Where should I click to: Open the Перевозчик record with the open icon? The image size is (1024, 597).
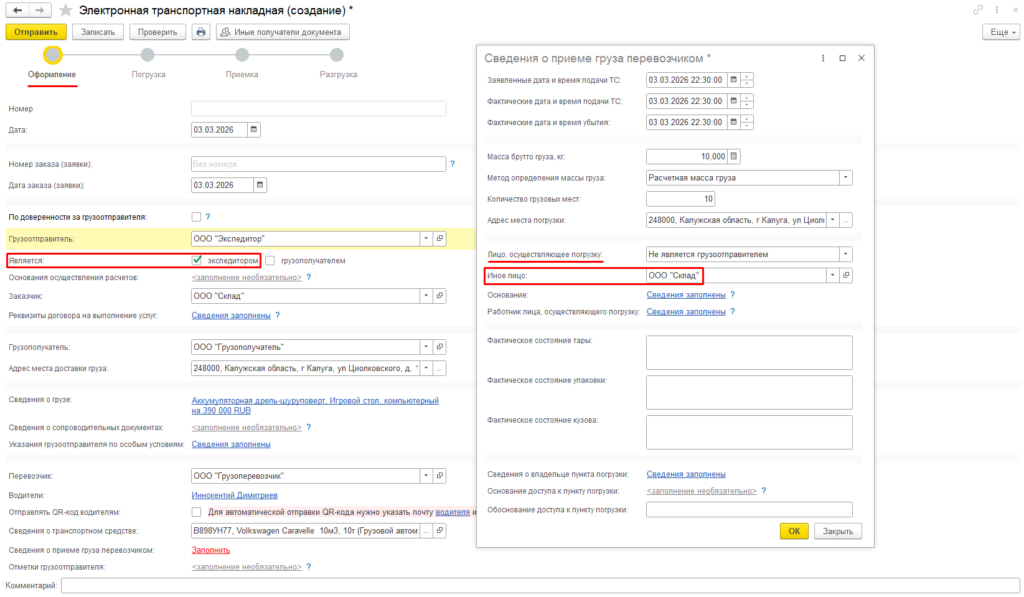440,476
